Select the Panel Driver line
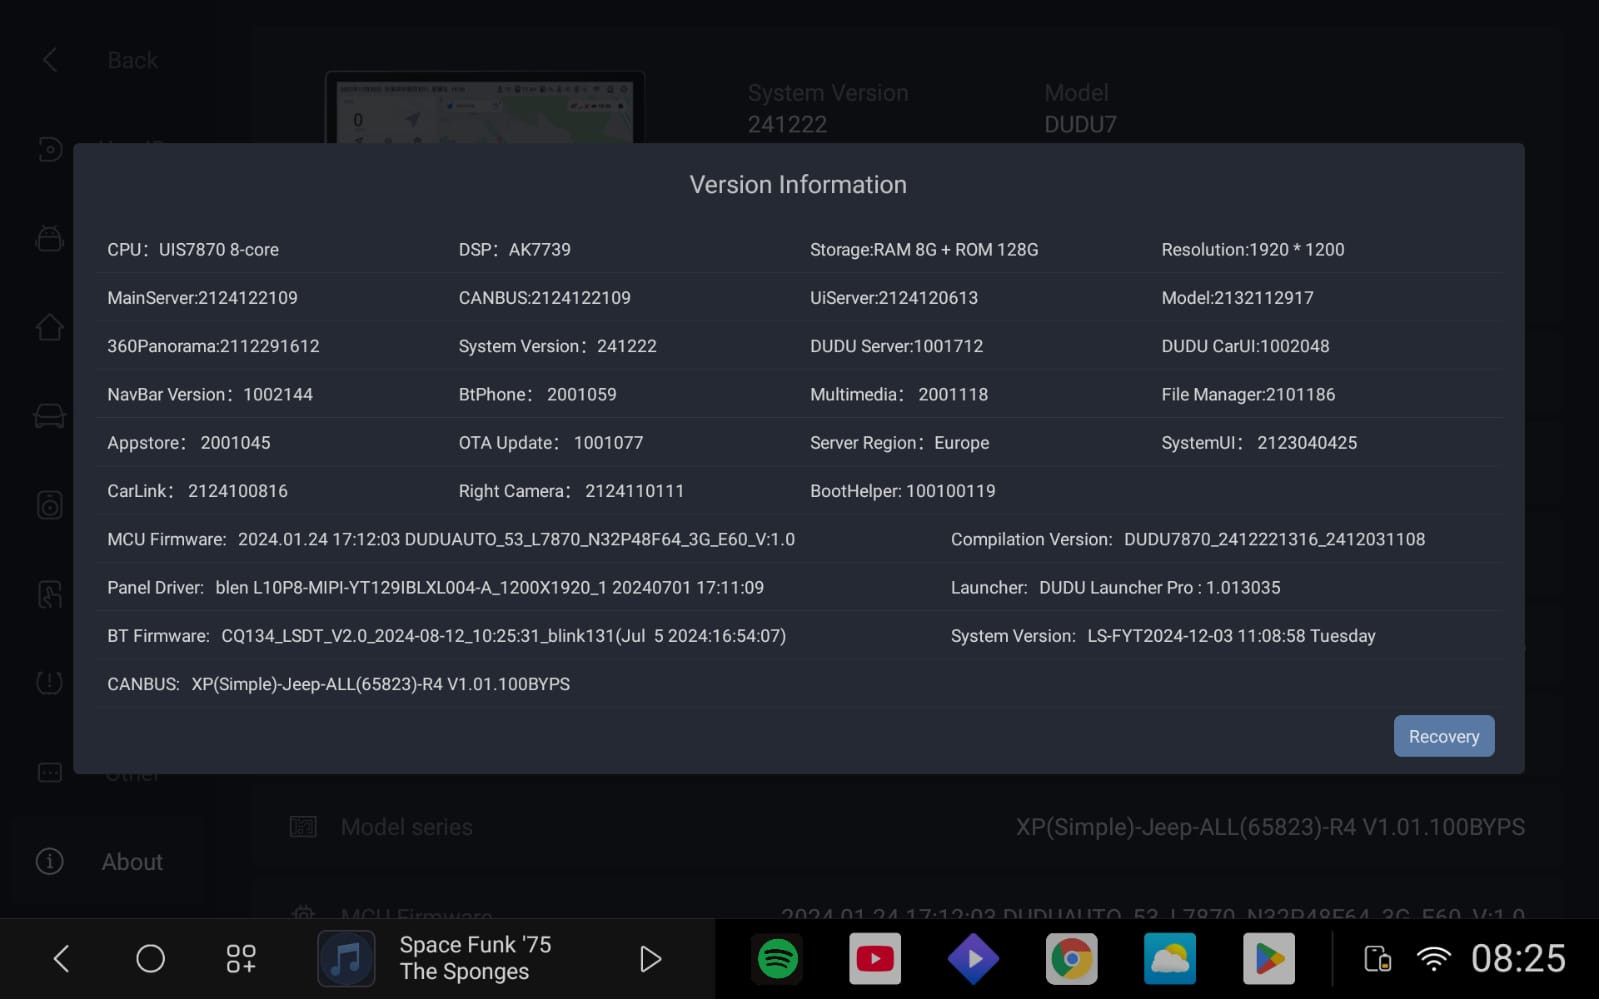The image size is (1599, 999). [435, 588]
